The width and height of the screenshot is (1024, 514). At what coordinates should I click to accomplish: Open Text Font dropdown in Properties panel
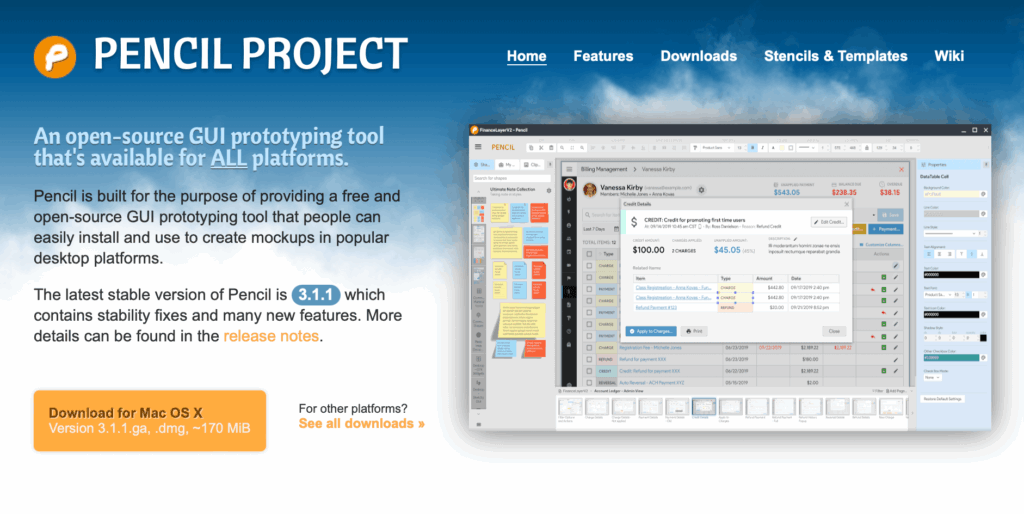938,295
